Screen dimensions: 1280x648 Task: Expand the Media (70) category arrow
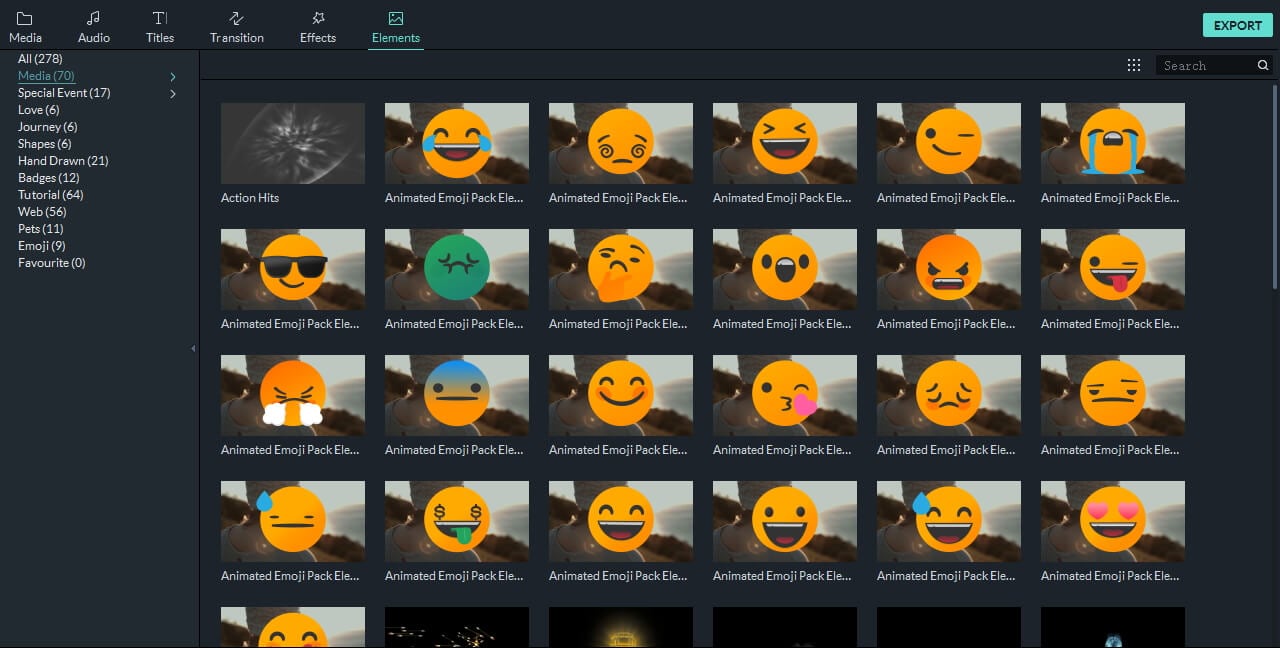click(173, 76)
